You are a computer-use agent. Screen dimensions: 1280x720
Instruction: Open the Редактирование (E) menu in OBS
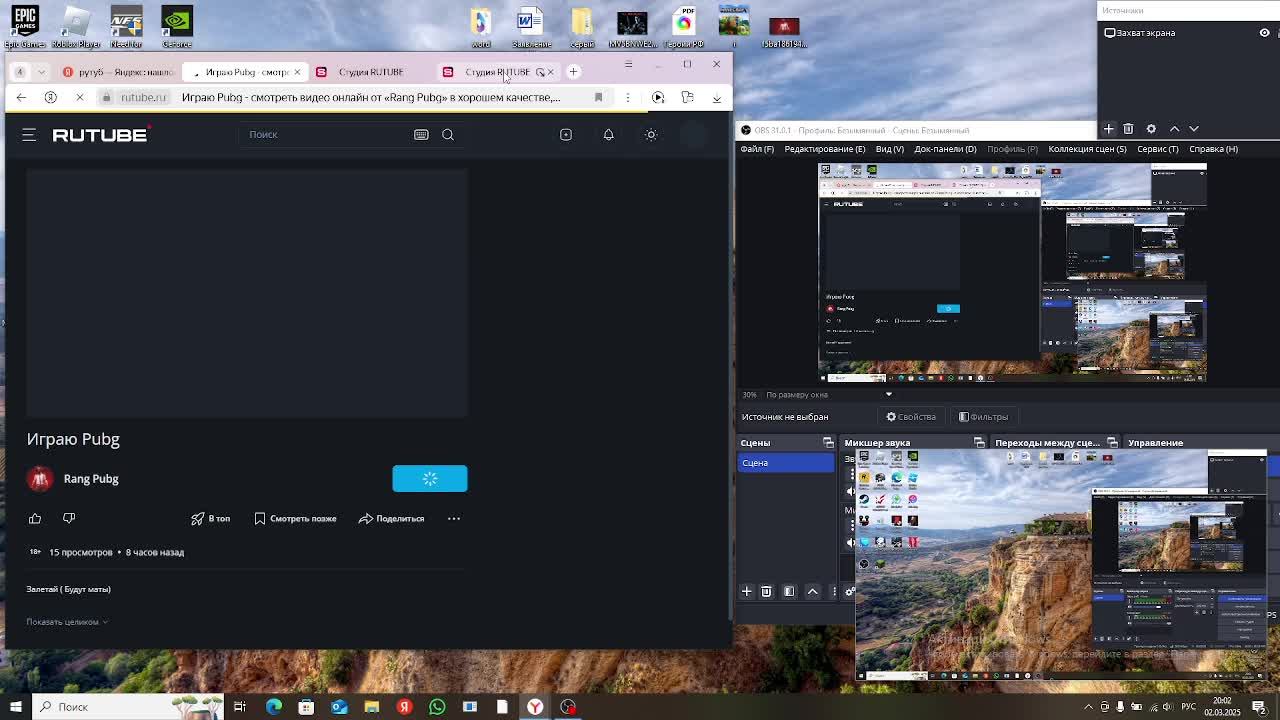tap(825, 149)
